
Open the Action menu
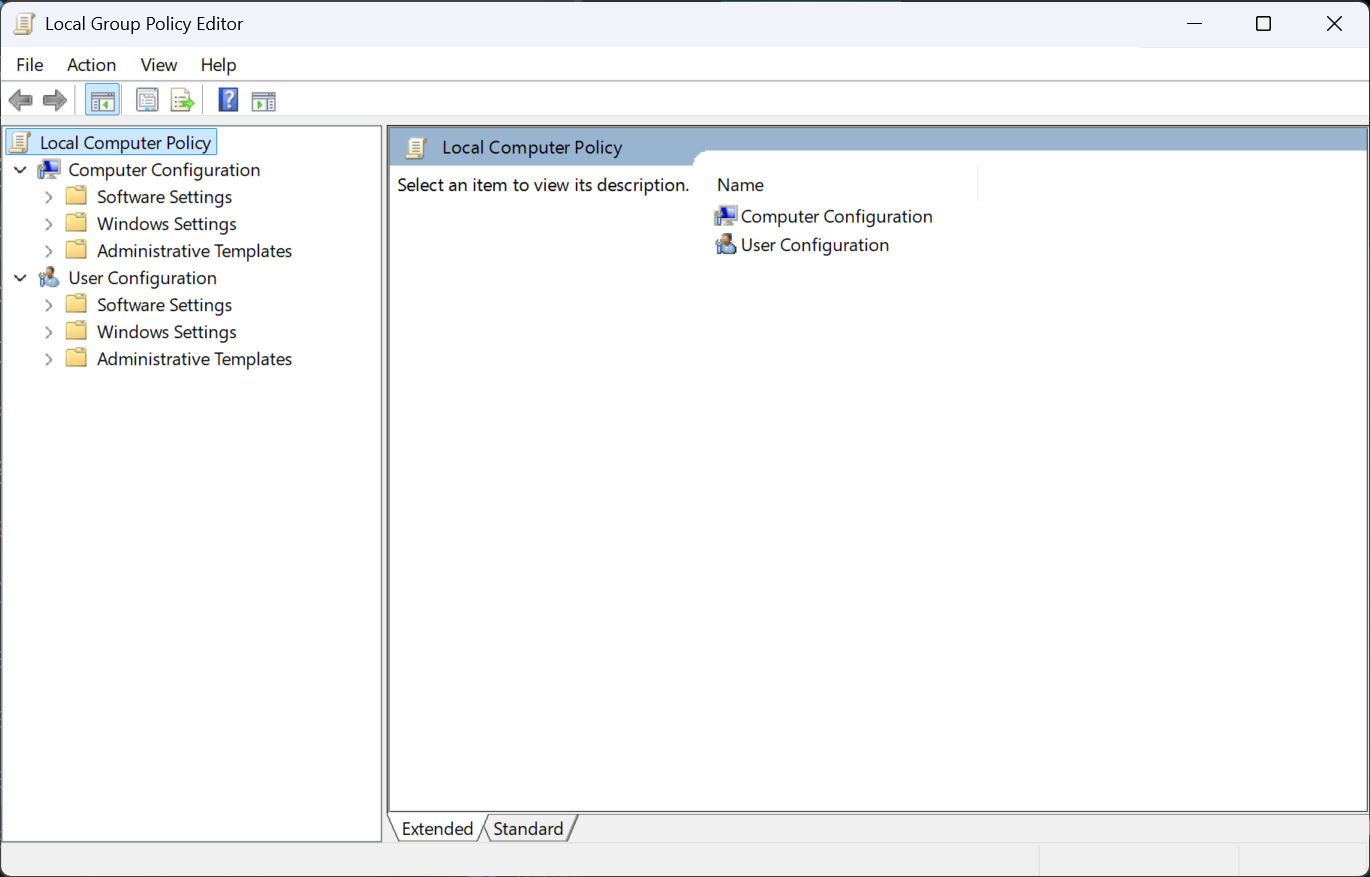pos(91,65)
